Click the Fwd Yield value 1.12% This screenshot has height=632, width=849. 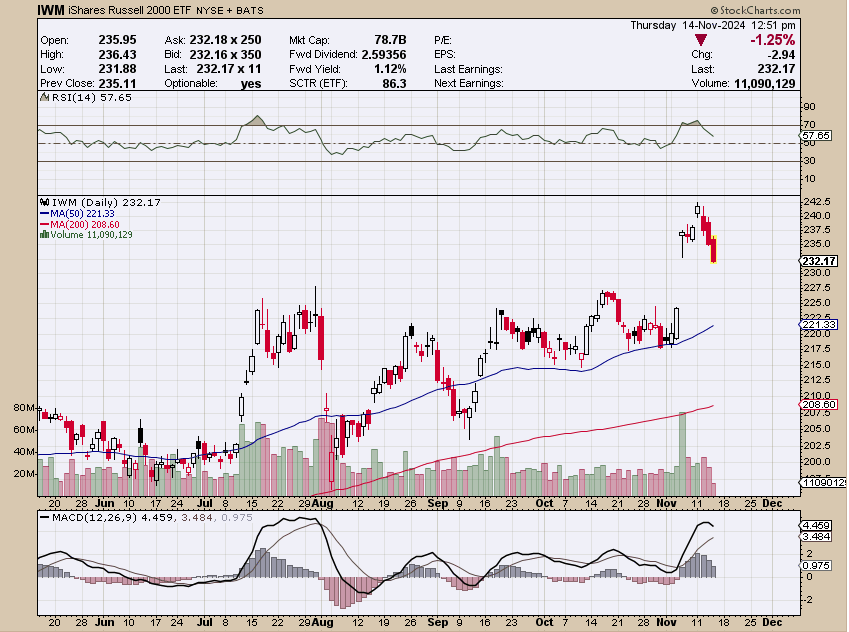click(390, 69)
